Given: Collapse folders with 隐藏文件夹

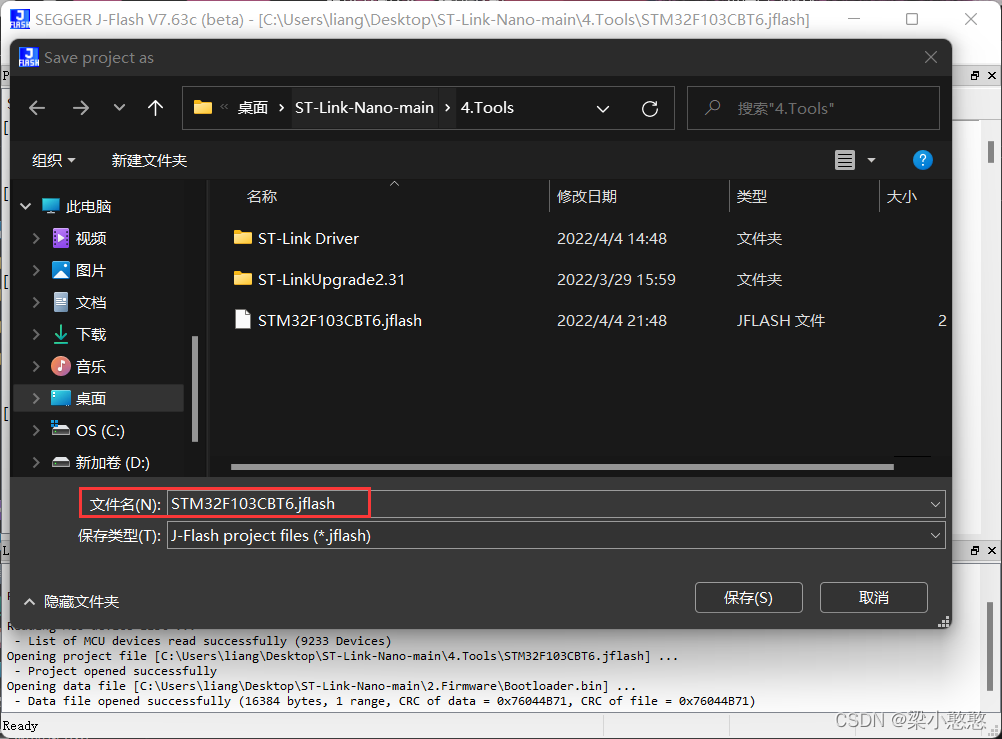Looking at the screenshot, I should pyautogui.click(x=72, y=602).
